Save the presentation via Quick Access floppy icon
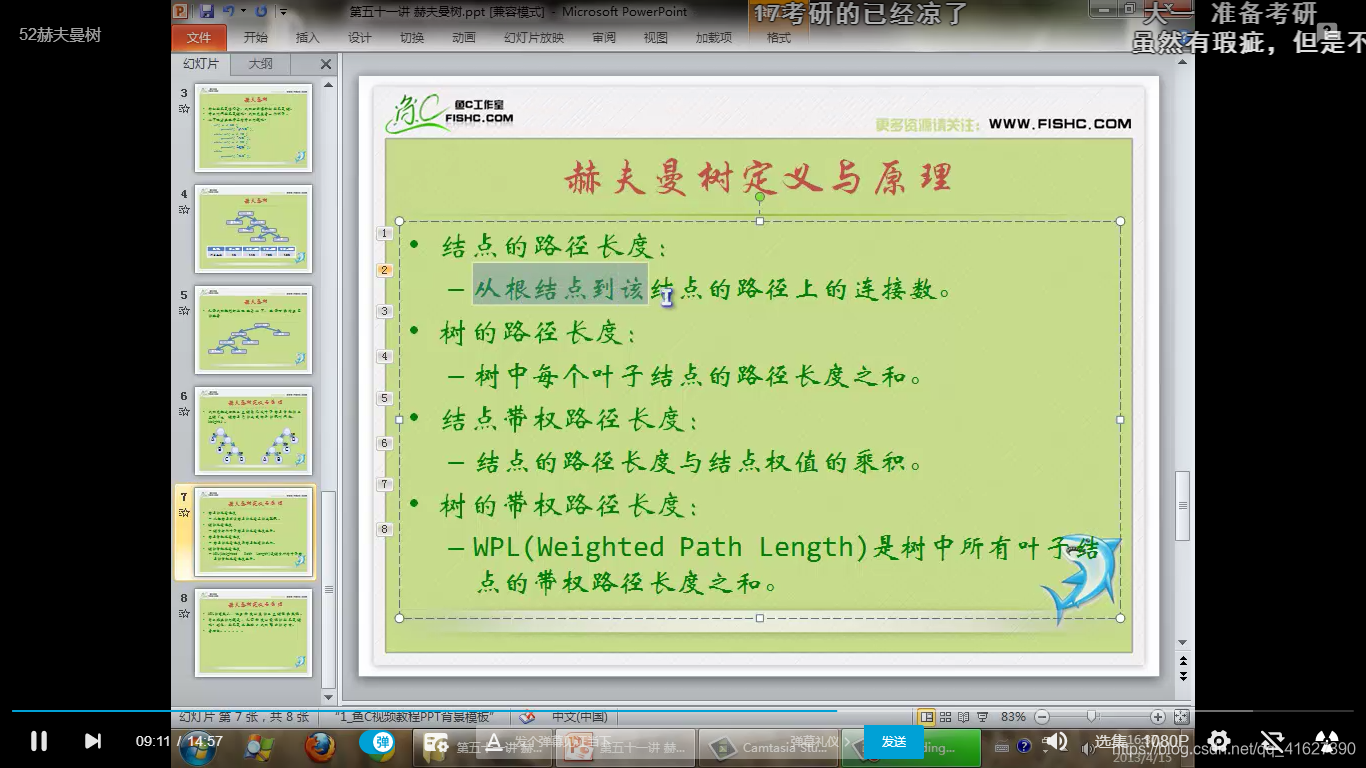1366x768 pixels. click(x=207, y=11)
